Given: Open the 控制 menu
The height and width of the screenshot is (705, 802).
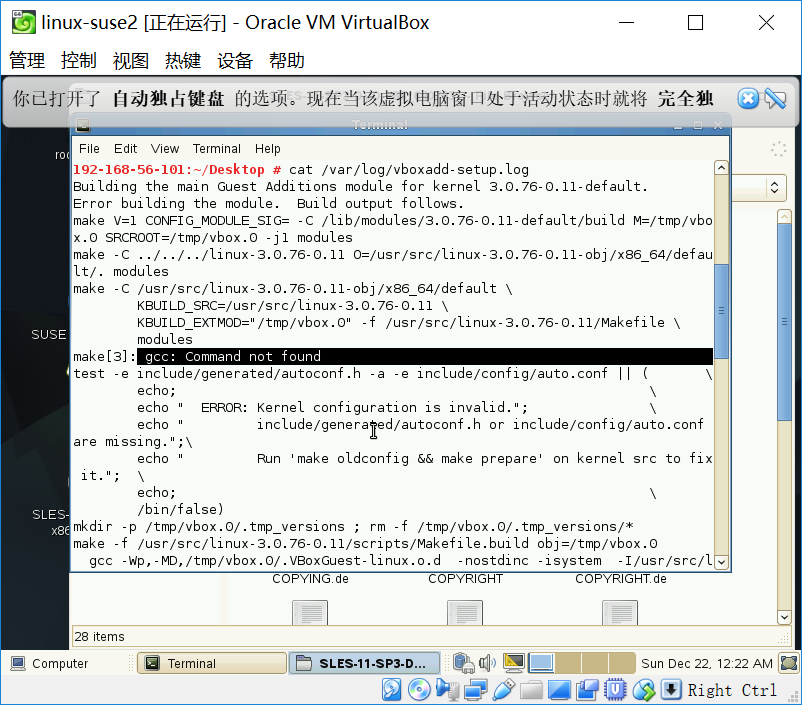Looking at the screenshot, I should pos(79,60).
